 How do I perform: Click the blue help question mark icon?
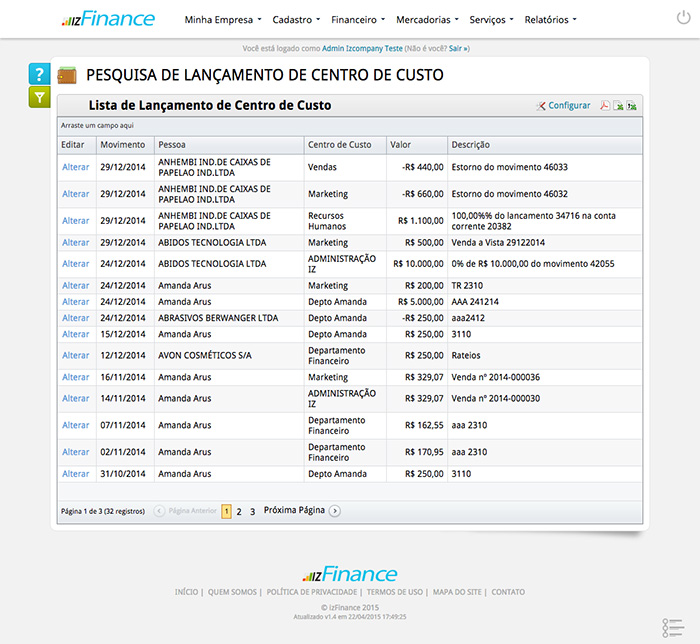[x=39, y=74]
